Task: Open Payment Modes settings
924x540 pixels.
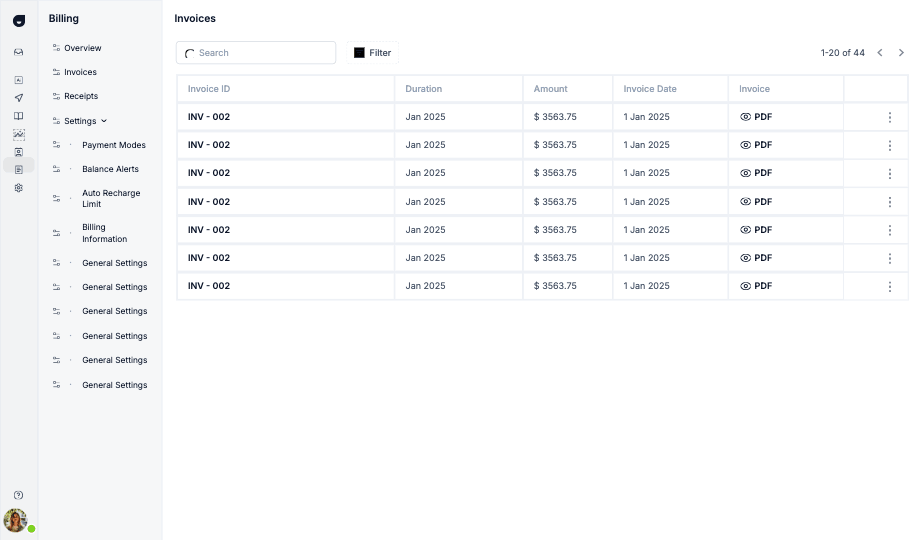Action: (x=114, y=145)
